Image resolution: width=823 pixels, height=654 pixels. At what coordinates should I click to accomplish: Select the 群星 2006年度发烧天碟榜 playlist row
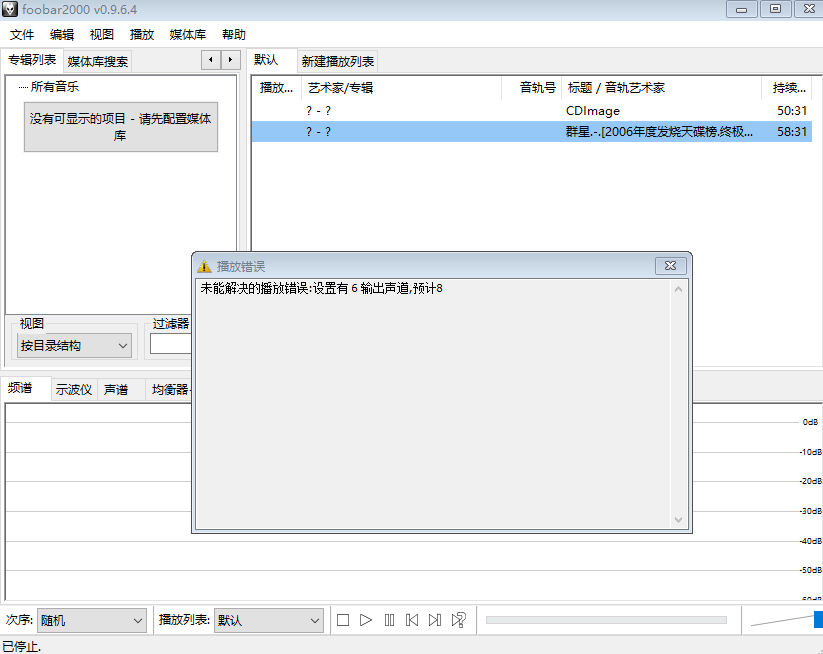click(532, 132)
